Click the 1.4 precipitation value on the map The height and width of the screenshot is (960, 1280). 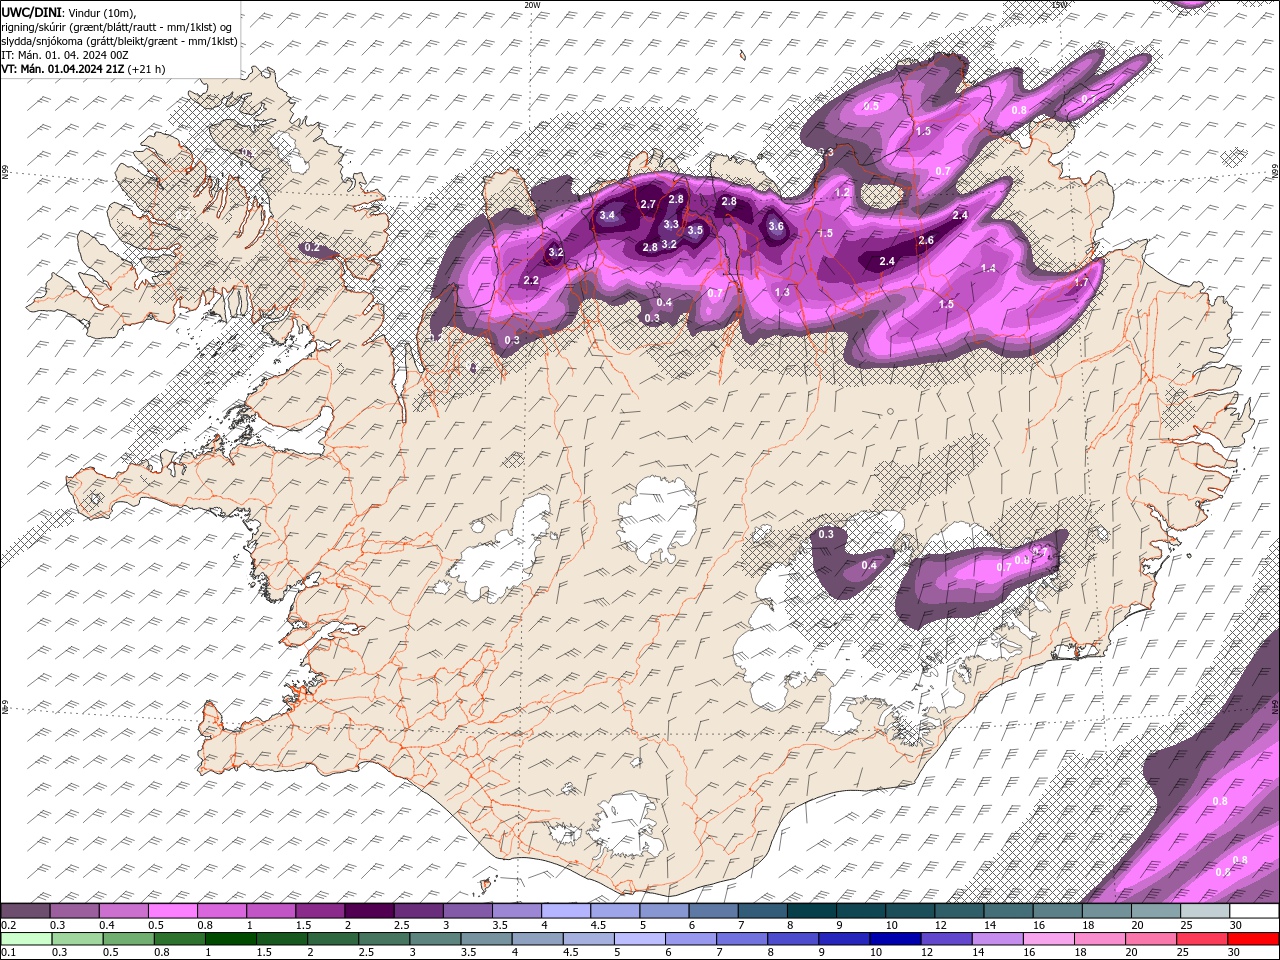click(989, 268)
